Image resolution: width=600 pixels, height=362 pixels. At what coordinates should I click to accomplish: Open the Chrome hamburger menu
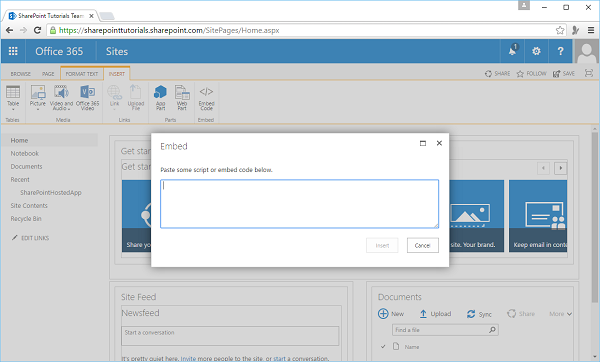pyautogui.click(x=591, y=30)
